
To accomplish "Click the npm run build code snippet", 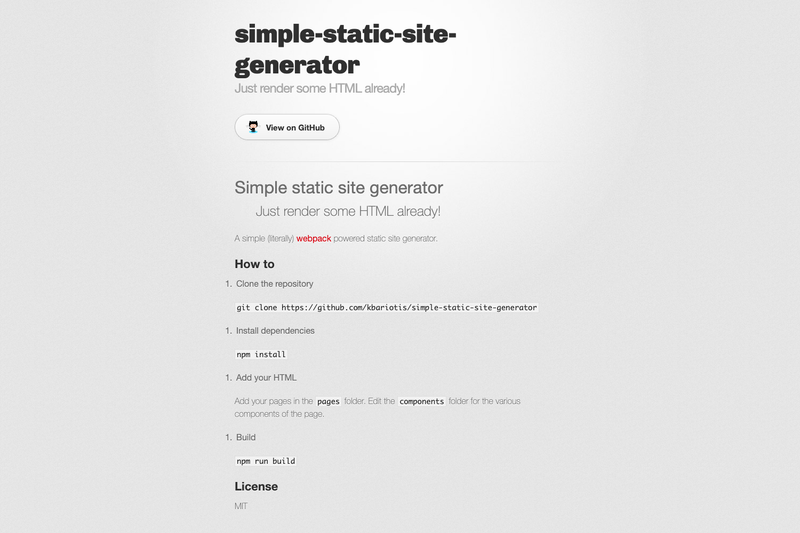I will [265, 461].
